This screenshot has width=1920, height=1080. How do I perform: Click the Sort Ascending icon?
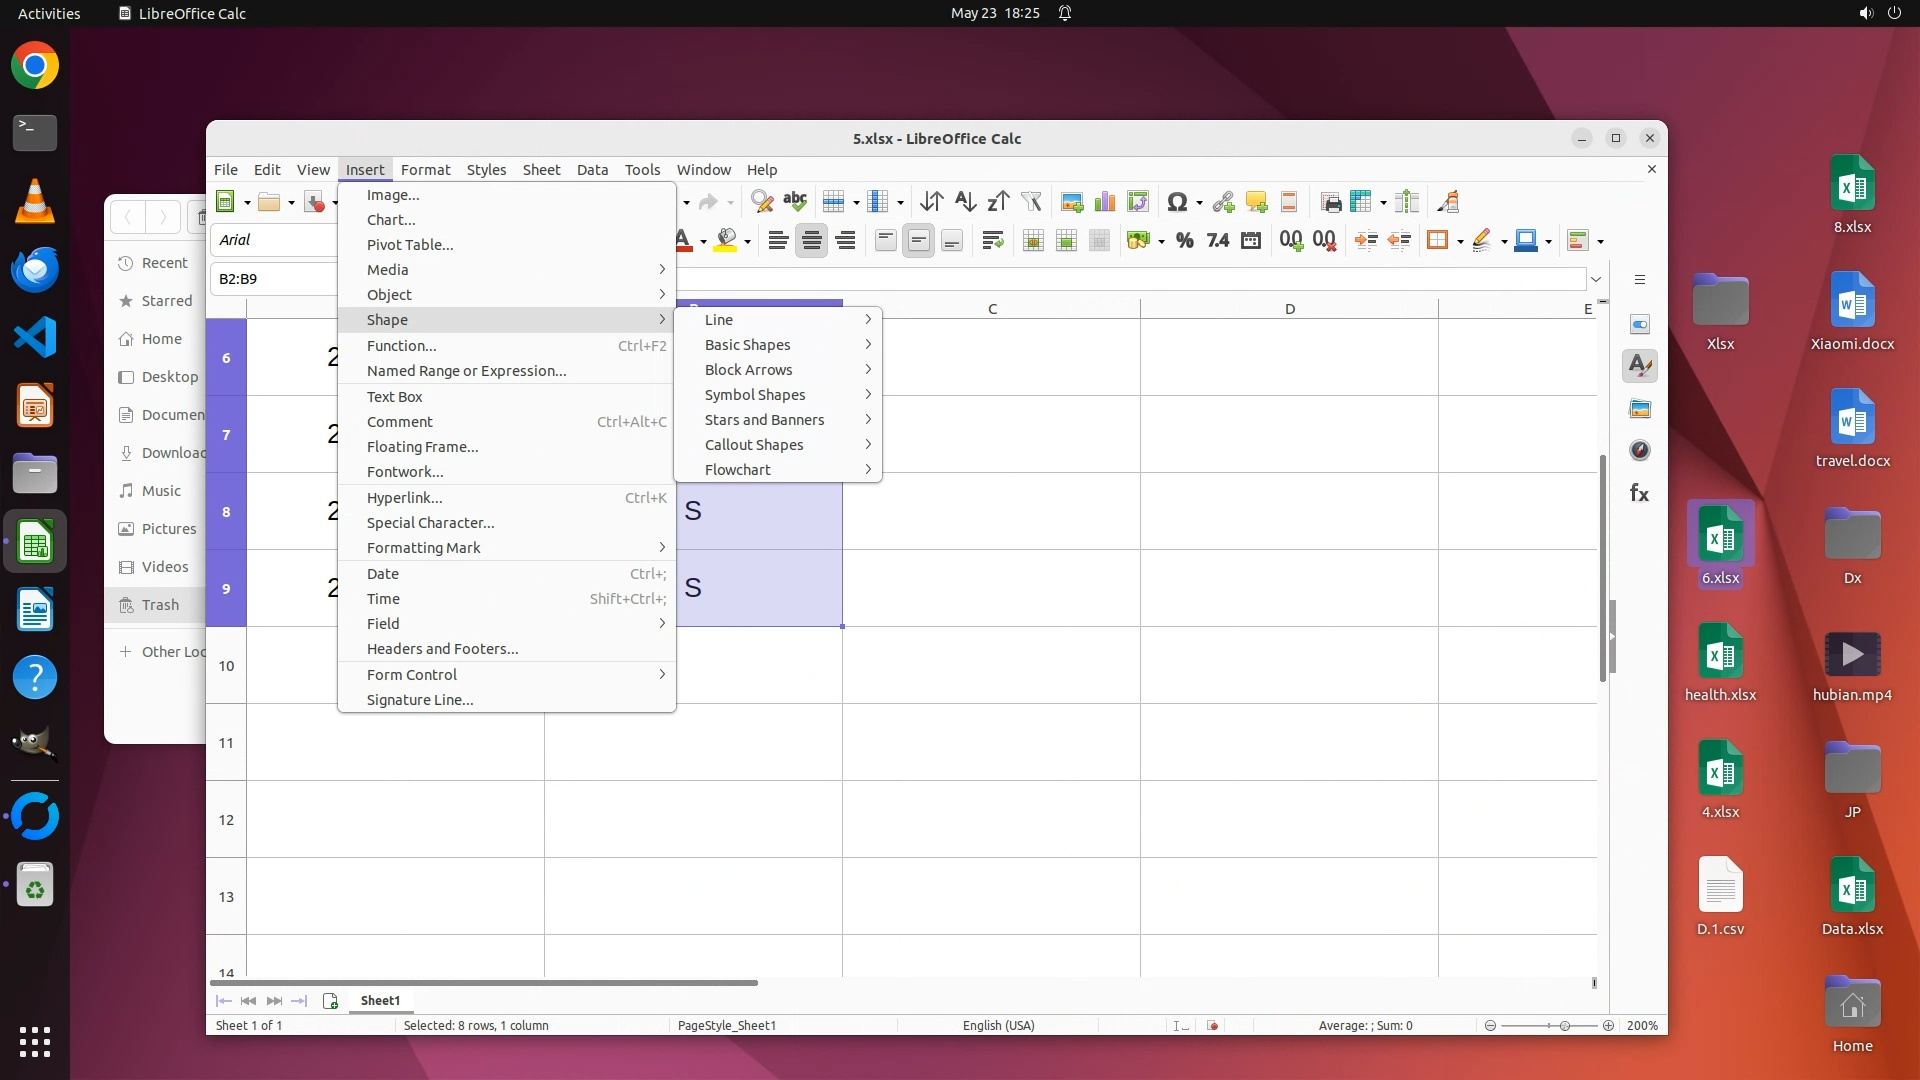coord(964,202)
